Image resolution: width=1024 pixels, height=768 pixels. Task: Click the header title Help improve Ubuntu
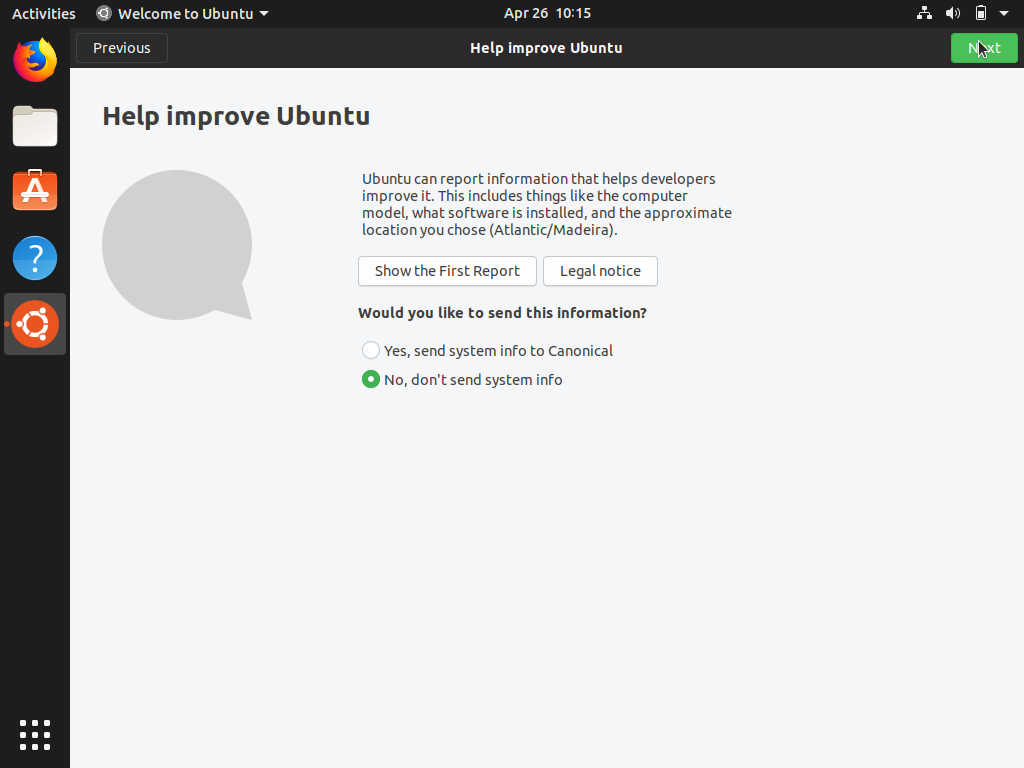(546, 48)
